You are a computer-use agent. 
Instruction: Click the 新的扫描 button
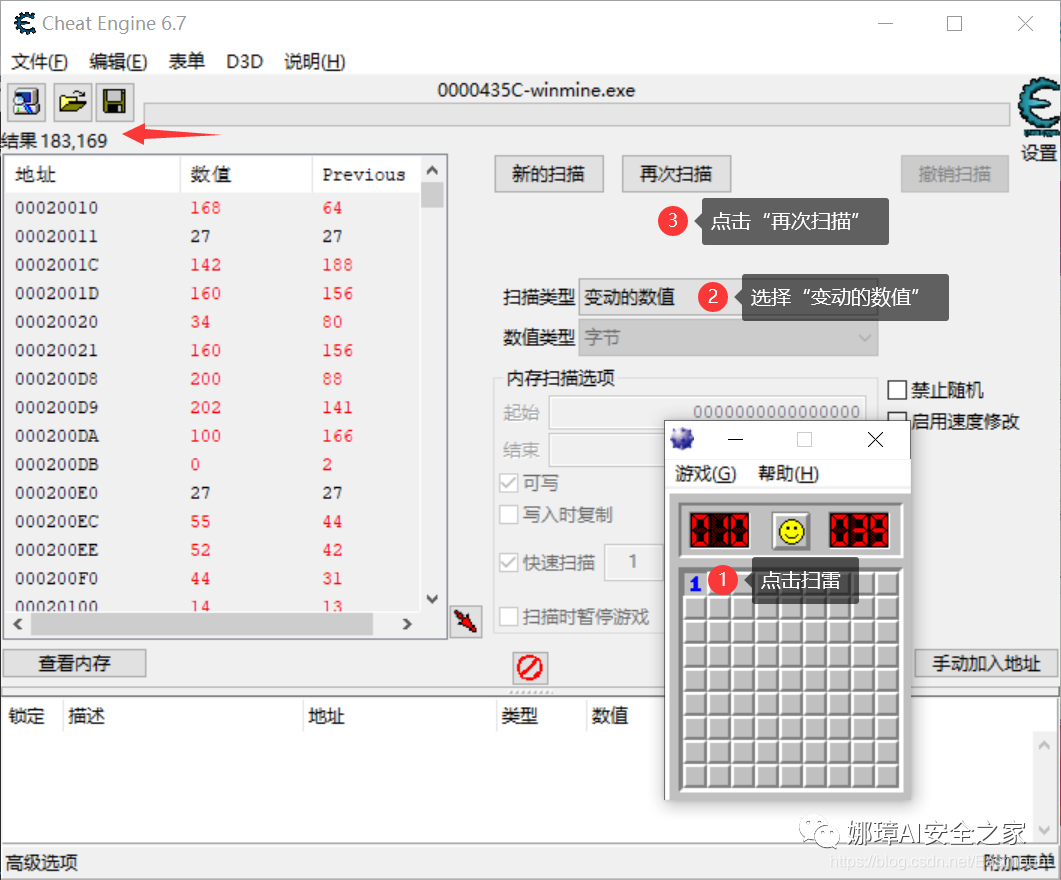click(548, 175)
